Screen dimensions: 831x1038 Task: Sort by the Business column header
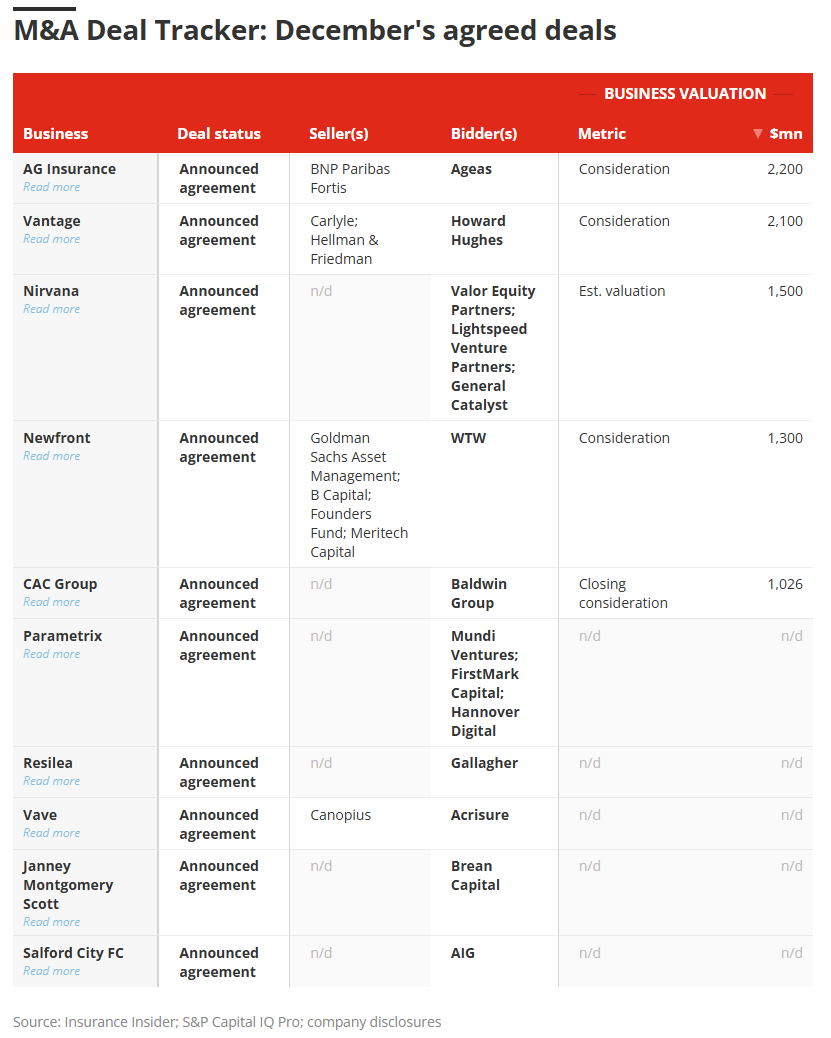click(56, 134)
